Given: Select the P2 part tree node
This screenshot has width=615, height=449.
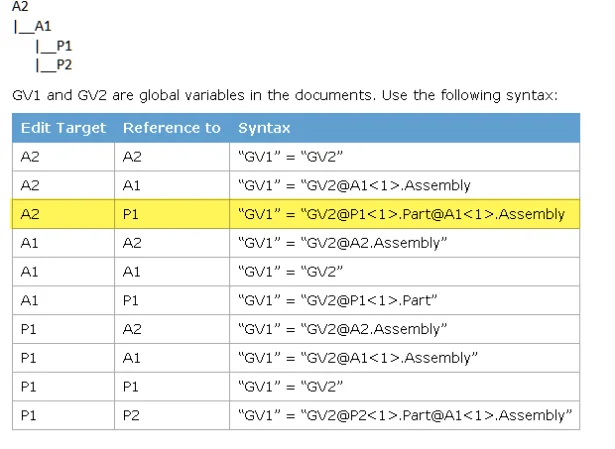Looking at the screenshot, I should 62,65.
